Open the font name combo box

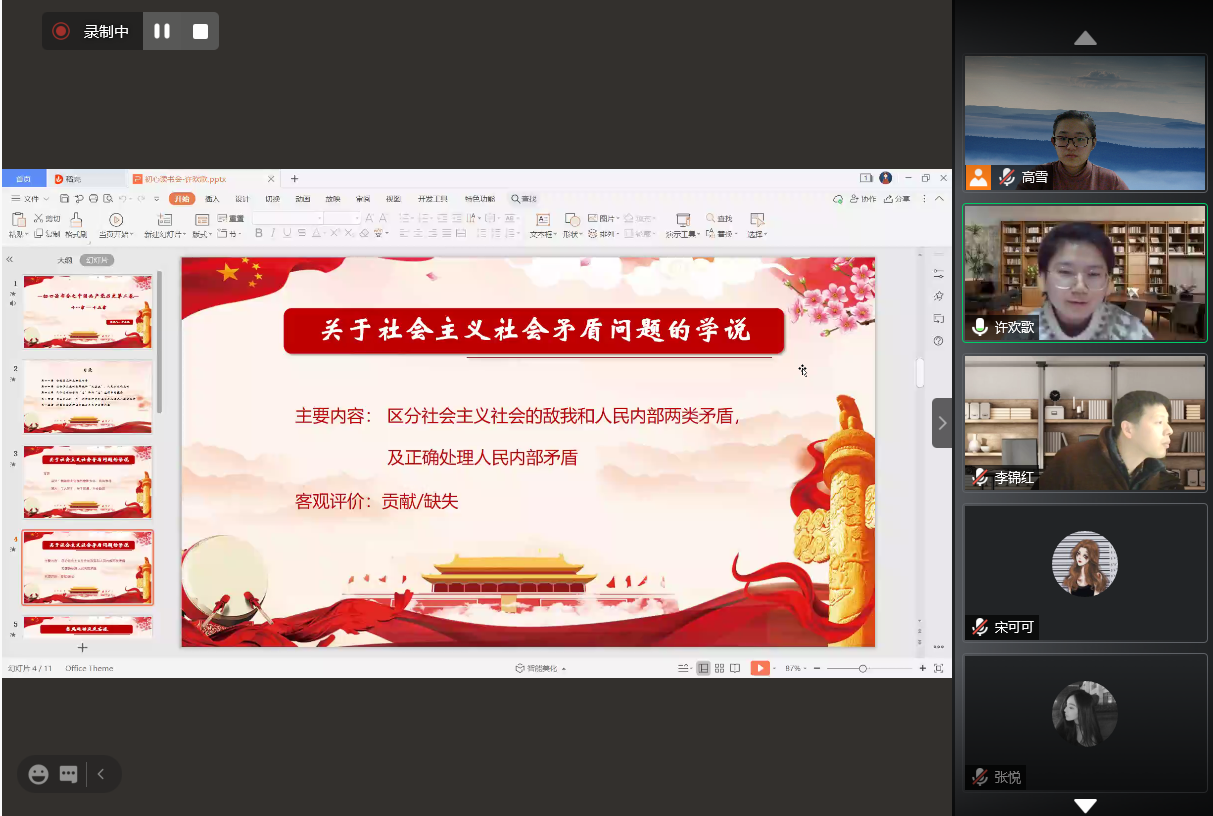coord(288,218)
